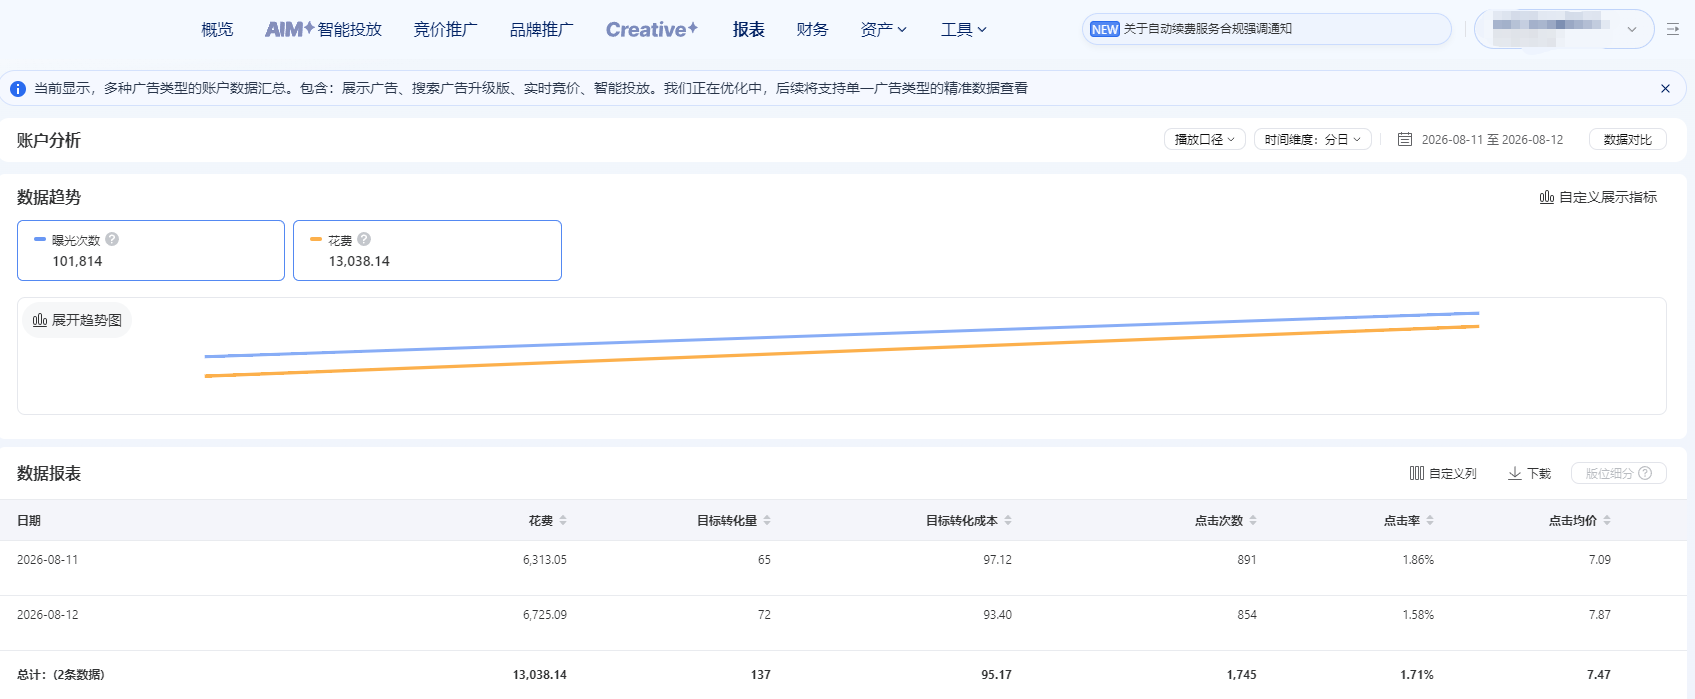1695x699 pixels.
Task: Open 自定义列 column settings
Action: [1443, 473]
